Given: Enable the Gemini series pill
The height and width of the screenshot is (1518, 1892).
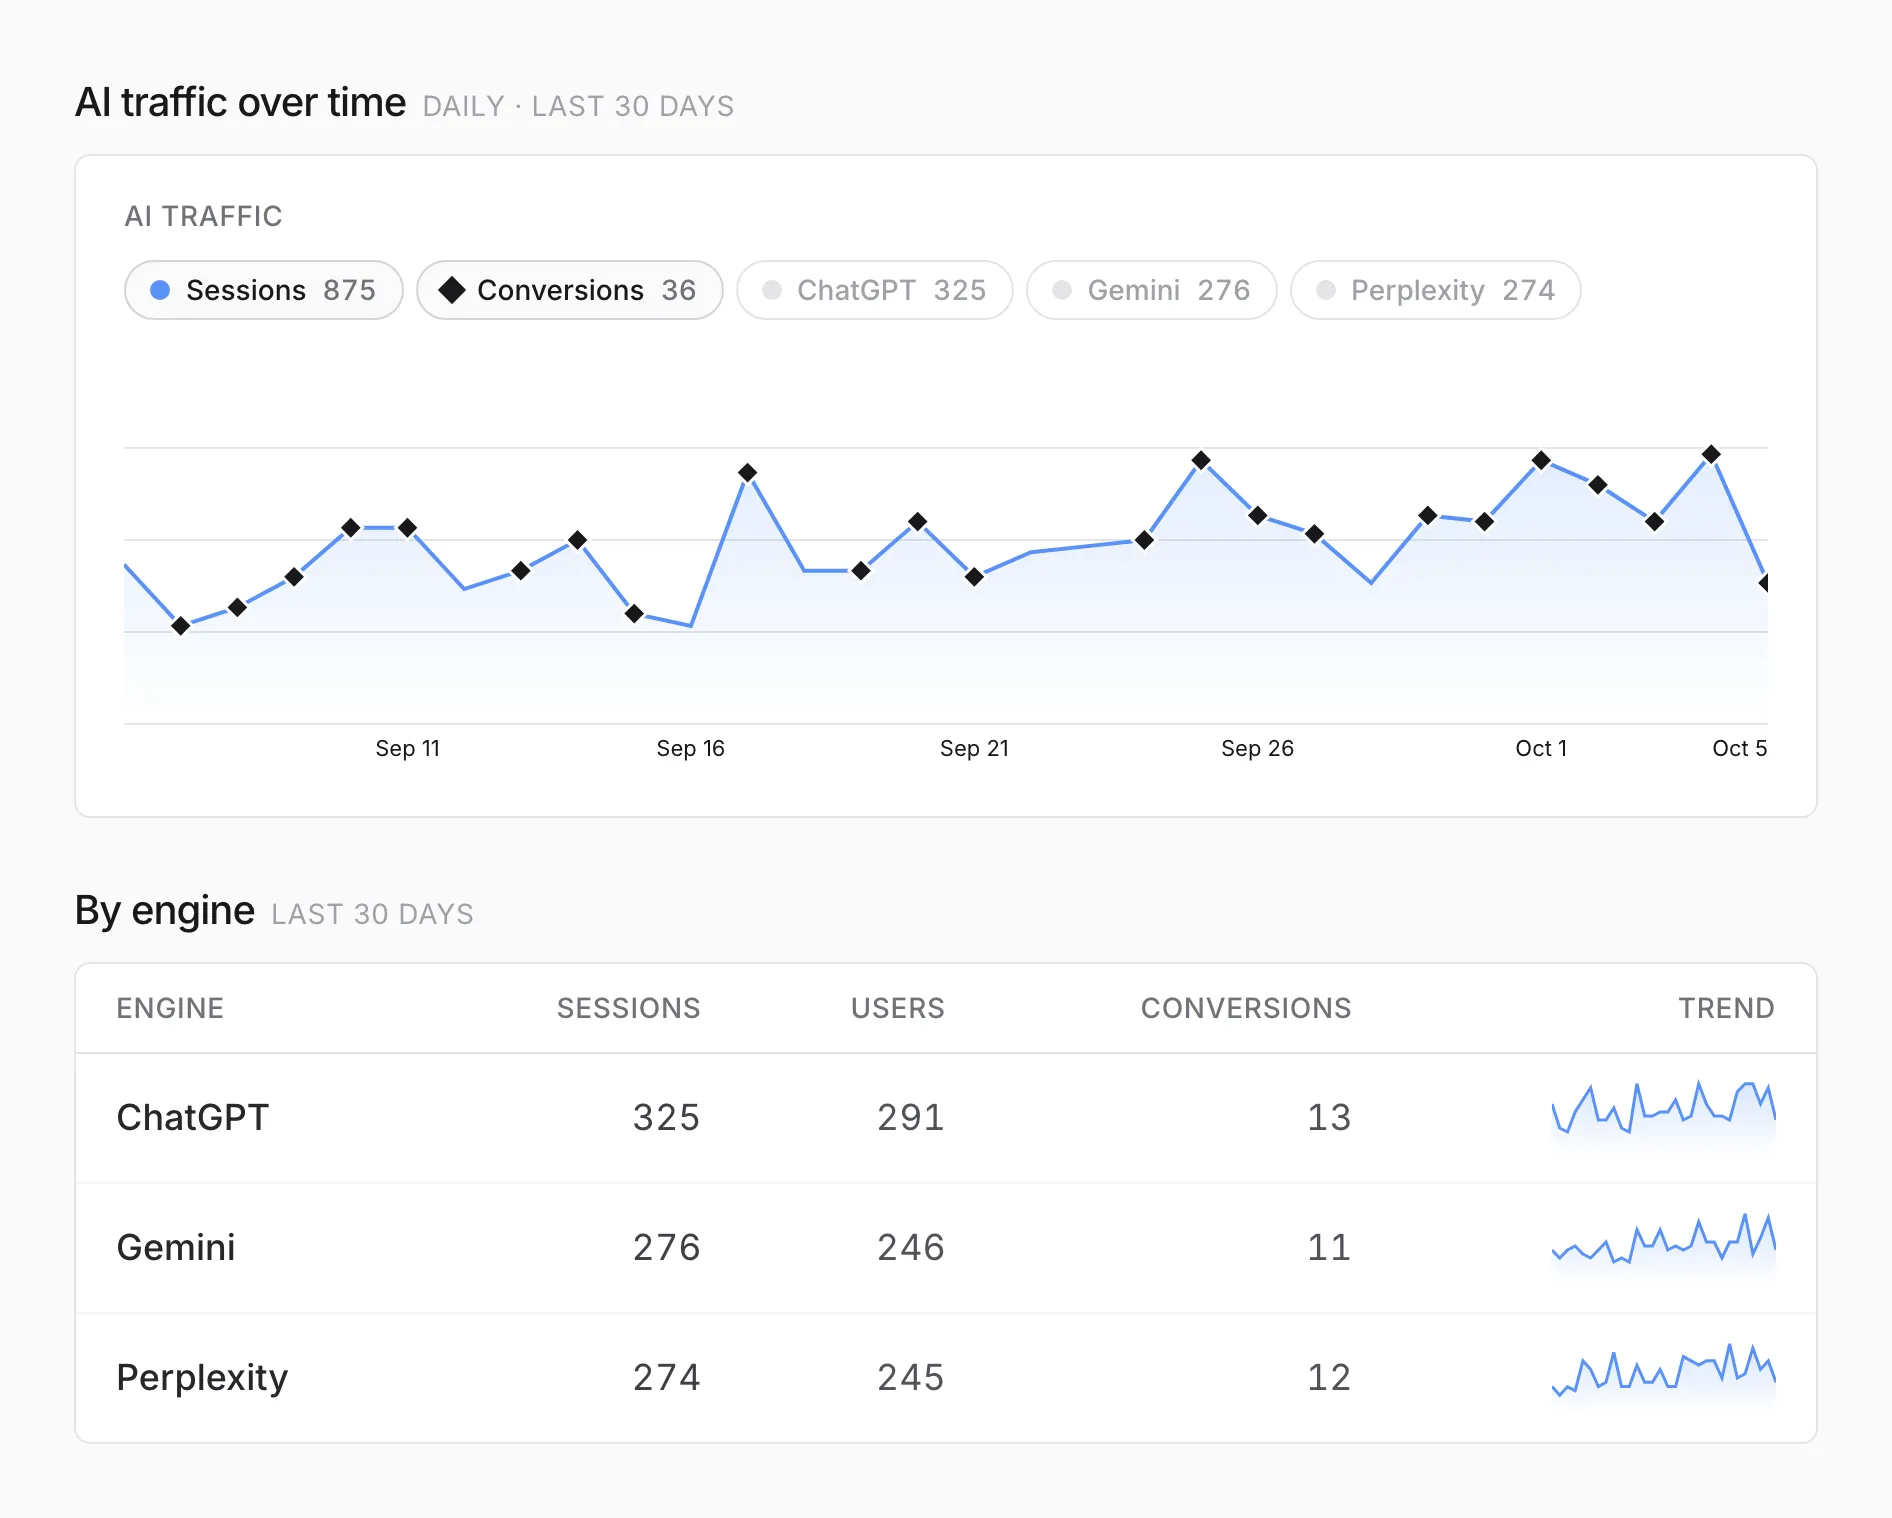Looking at the screenshot, I should [x=1152, y=290].
